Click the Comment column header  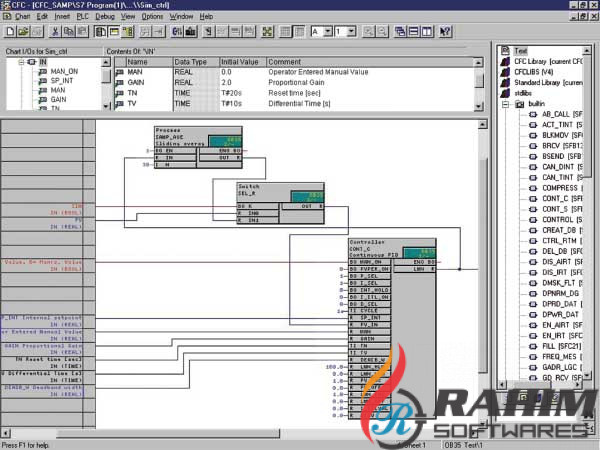coord(370,62)
